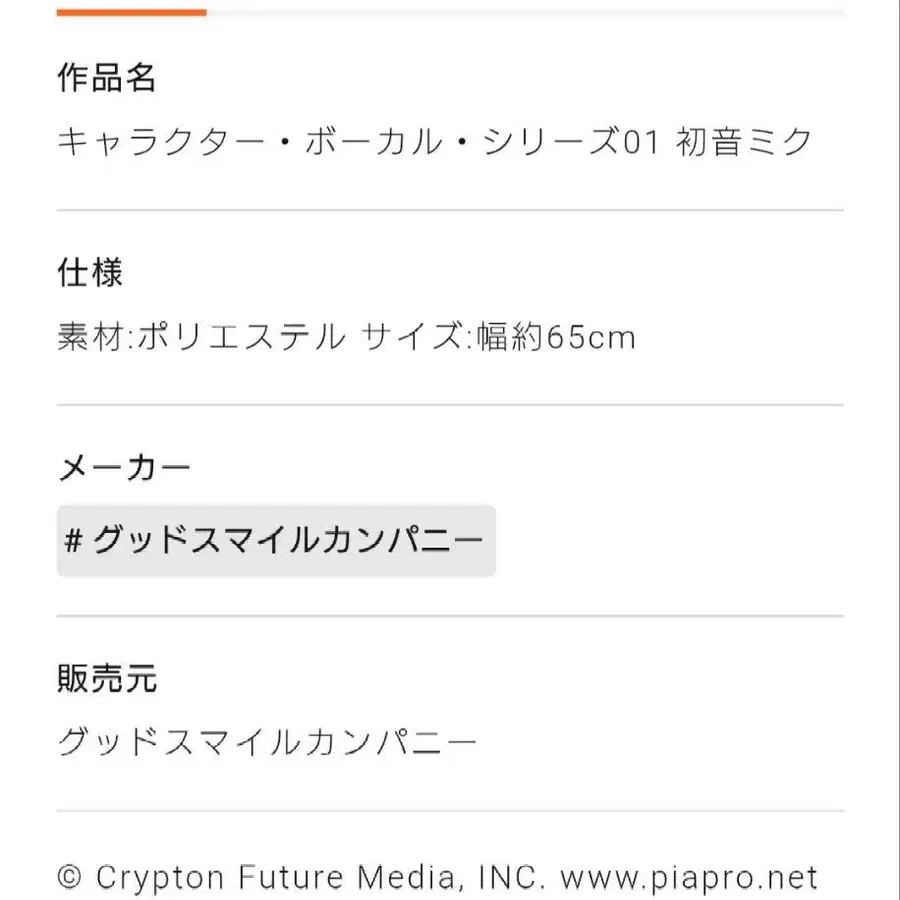Screen dimensions: 900x900
Task: Visit the www.piapro.net link
Action: (x=686, y=877)
